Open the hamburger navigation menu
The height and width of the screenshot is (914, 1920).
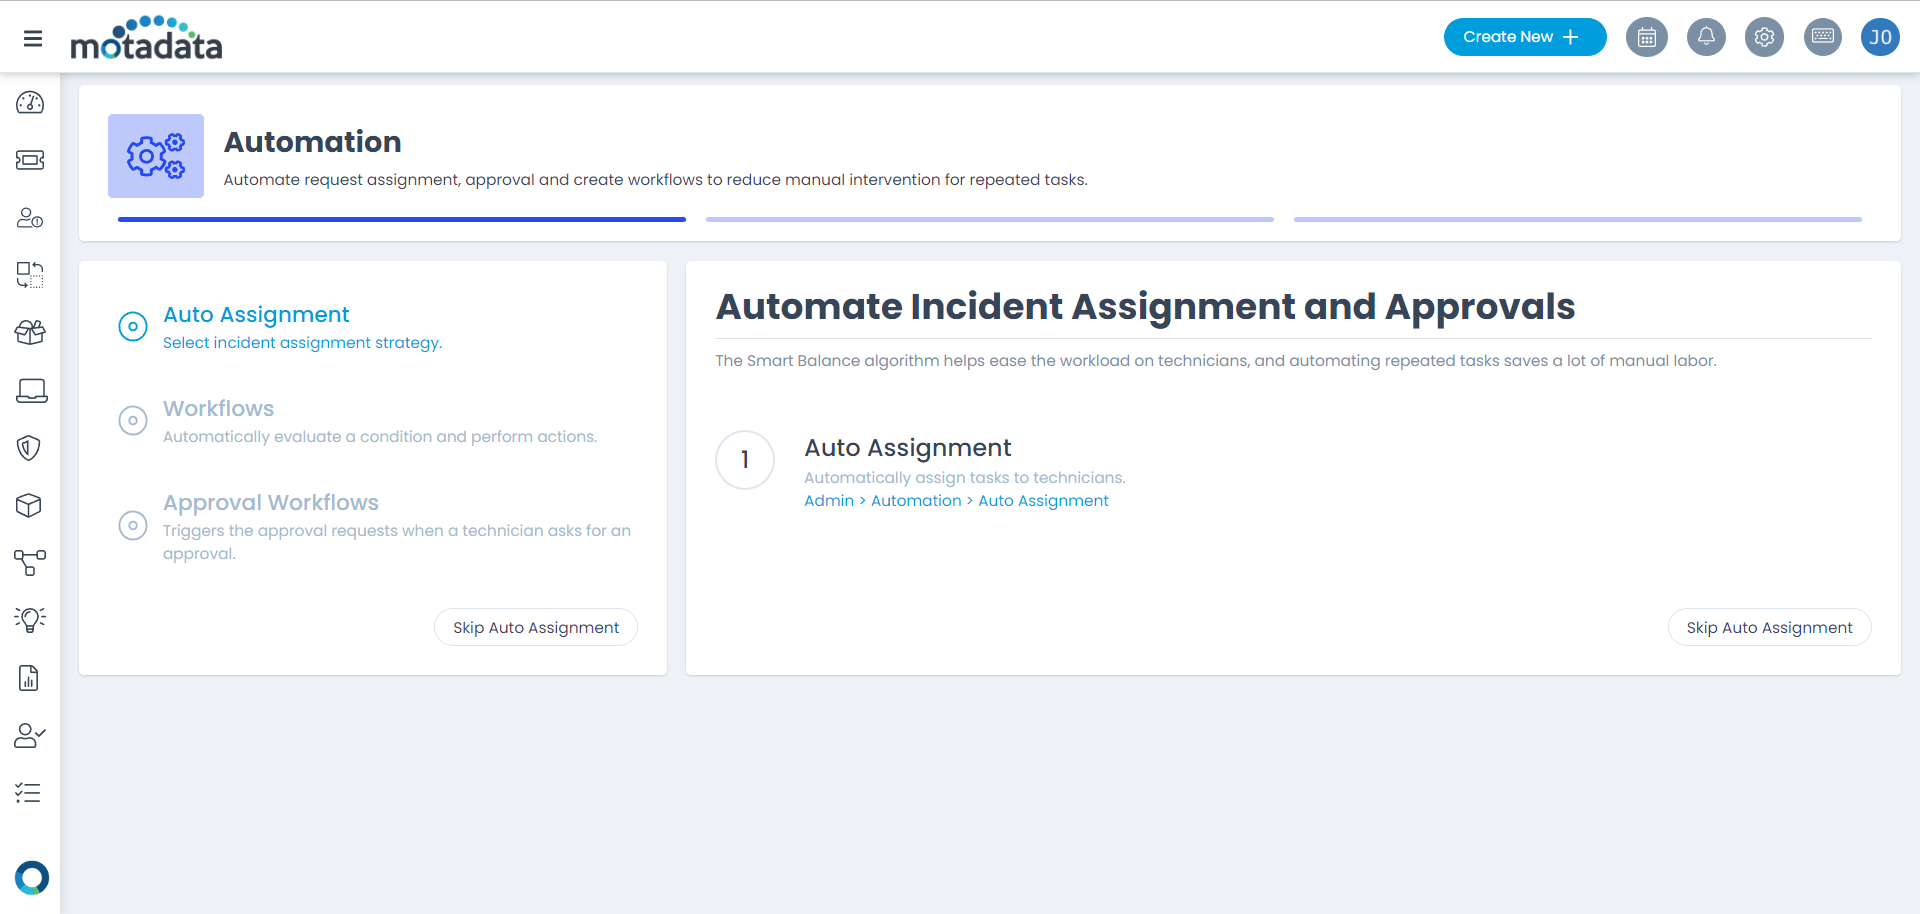(33, 38)
